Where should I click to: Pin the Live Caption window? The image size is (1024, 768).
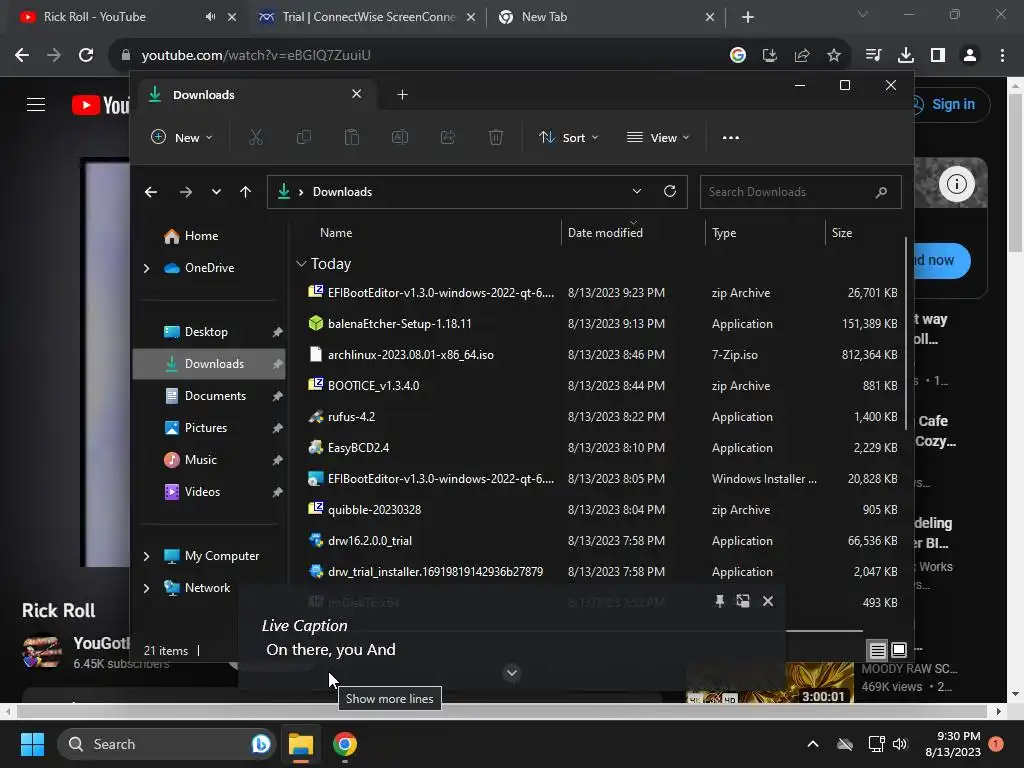click(720, 601)
